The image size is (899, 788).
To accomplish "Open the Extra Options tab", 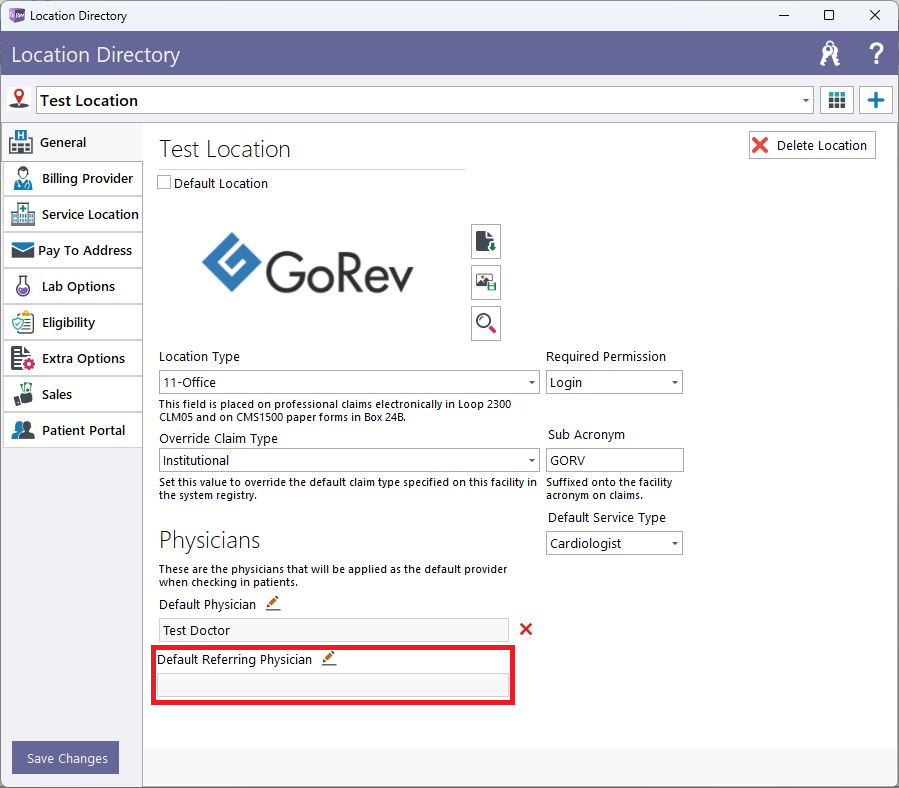I will point(73,358).
